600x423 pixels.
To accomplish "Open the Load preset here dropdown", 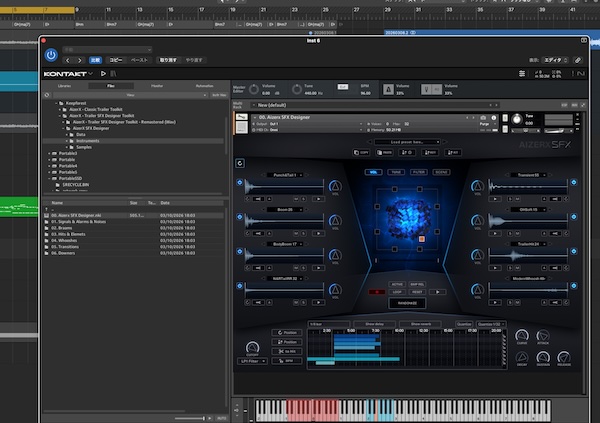I will (x=407, y=142).
